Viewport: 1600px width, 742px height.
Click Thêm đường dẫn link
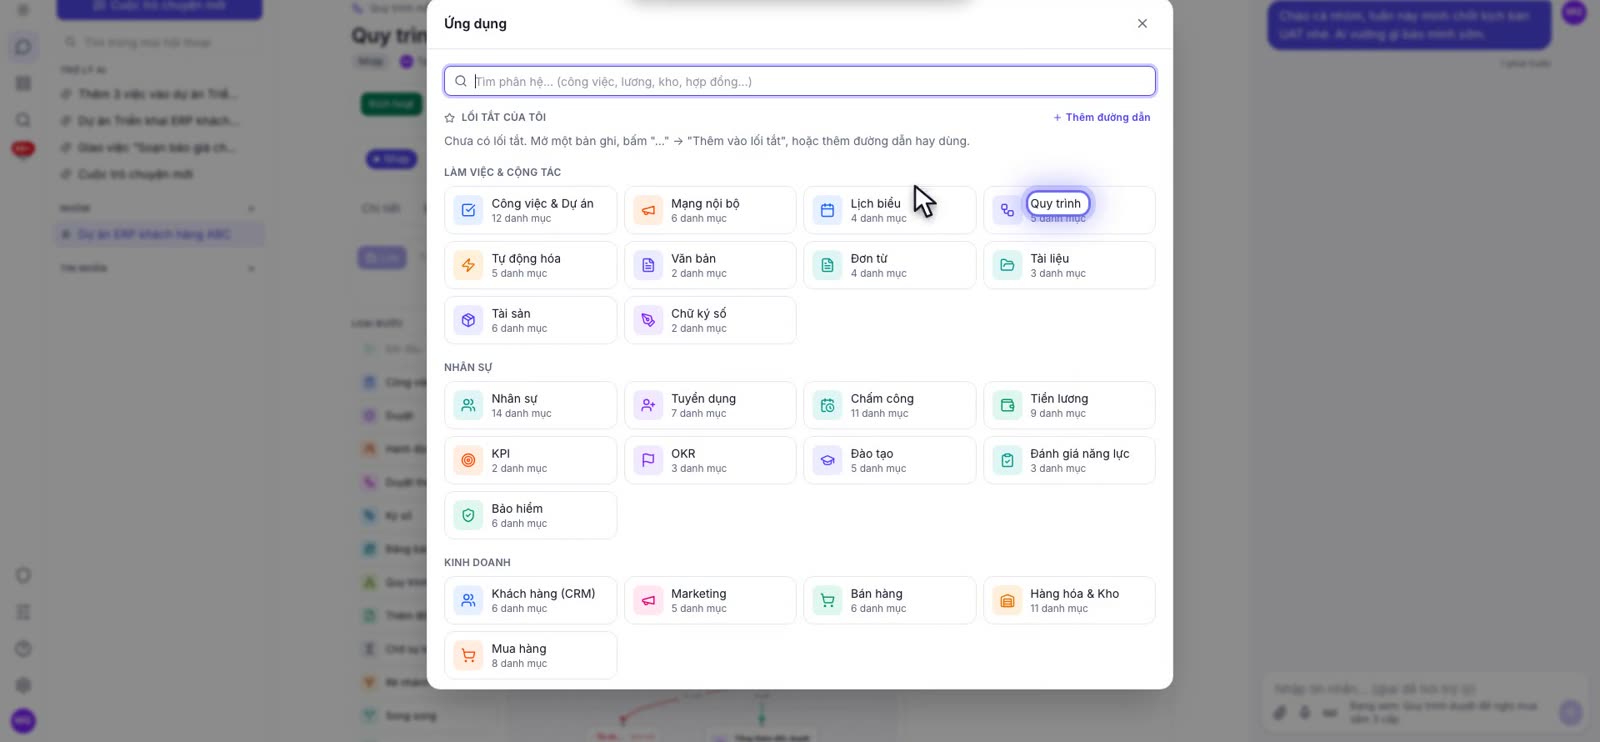pos(1101,117)
